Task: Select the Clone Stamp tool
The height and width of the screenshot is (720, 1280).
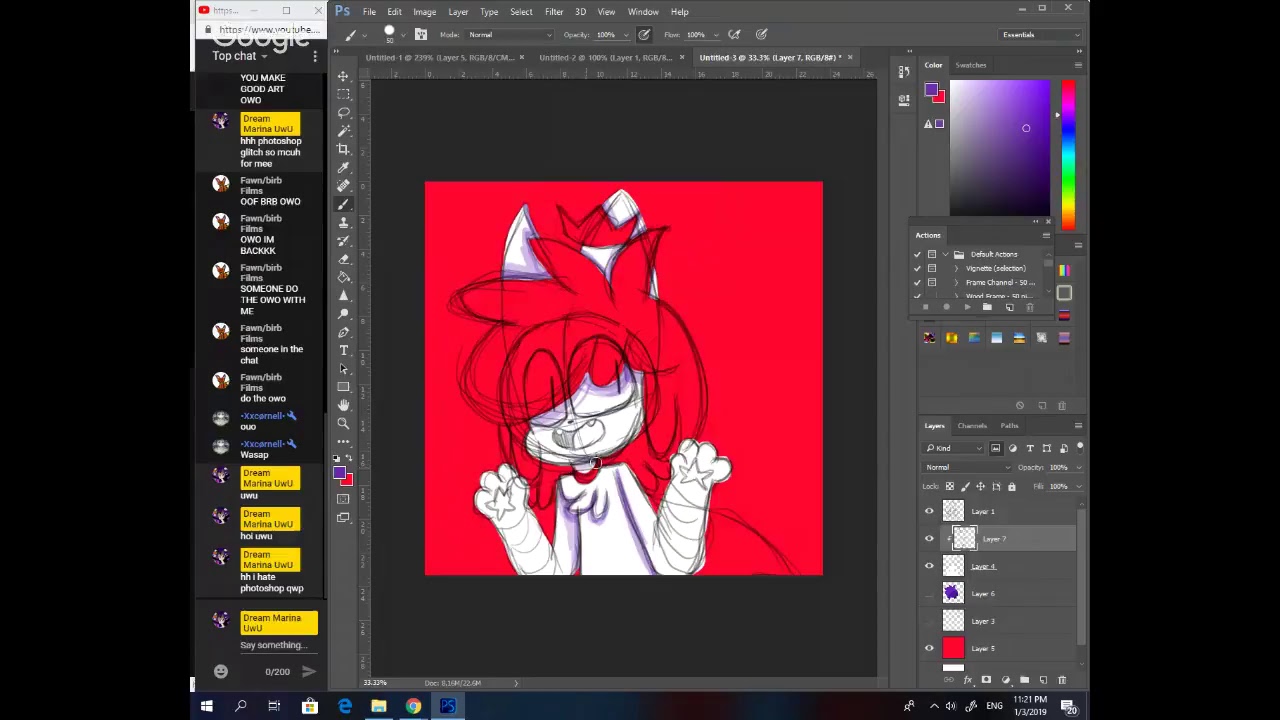Action: tap(343, 222)
